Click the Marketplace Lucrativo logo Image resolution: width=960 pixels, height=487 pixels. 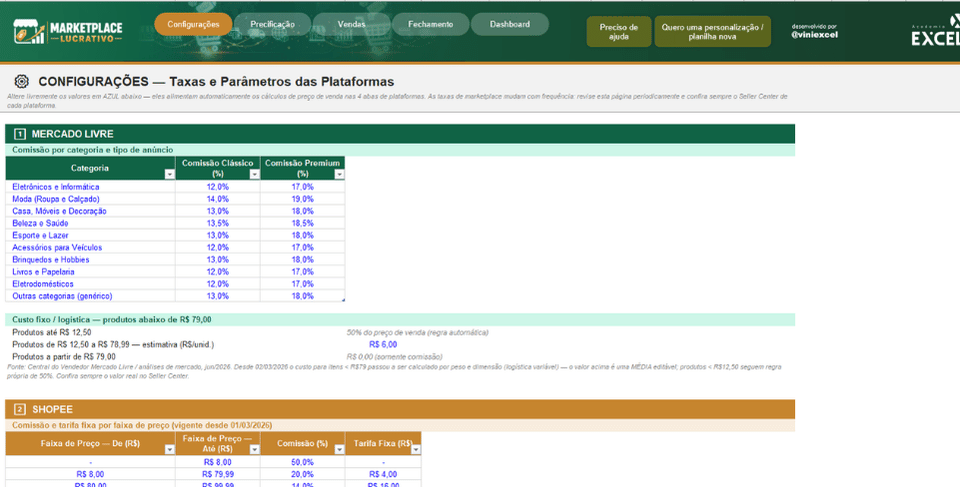68,31
